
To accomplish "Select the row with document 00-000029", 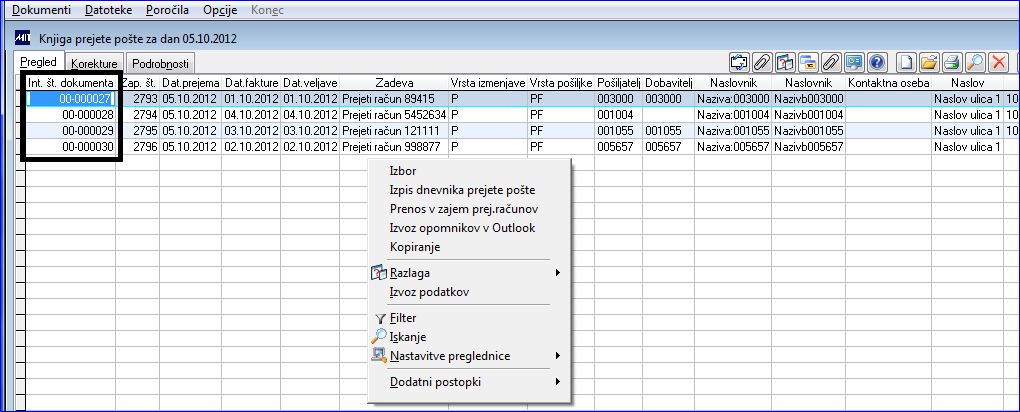I will (514, 130).
